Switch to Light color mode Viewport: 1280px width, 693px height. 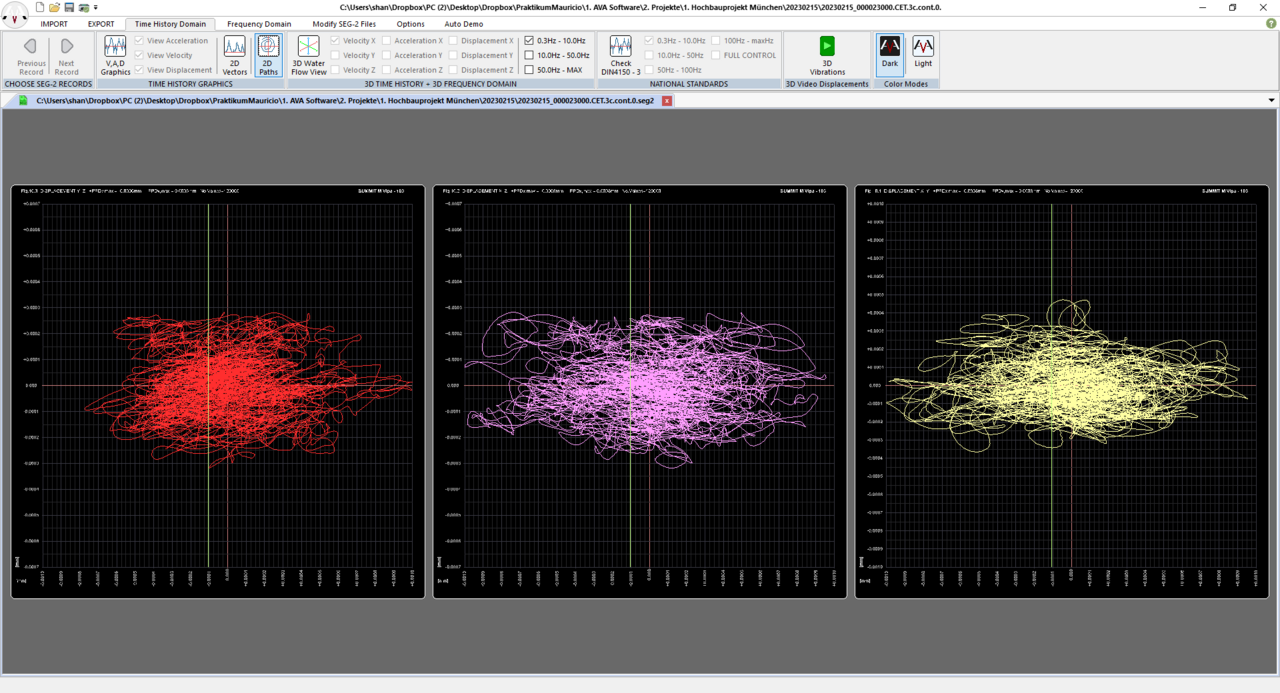point(923,52)
